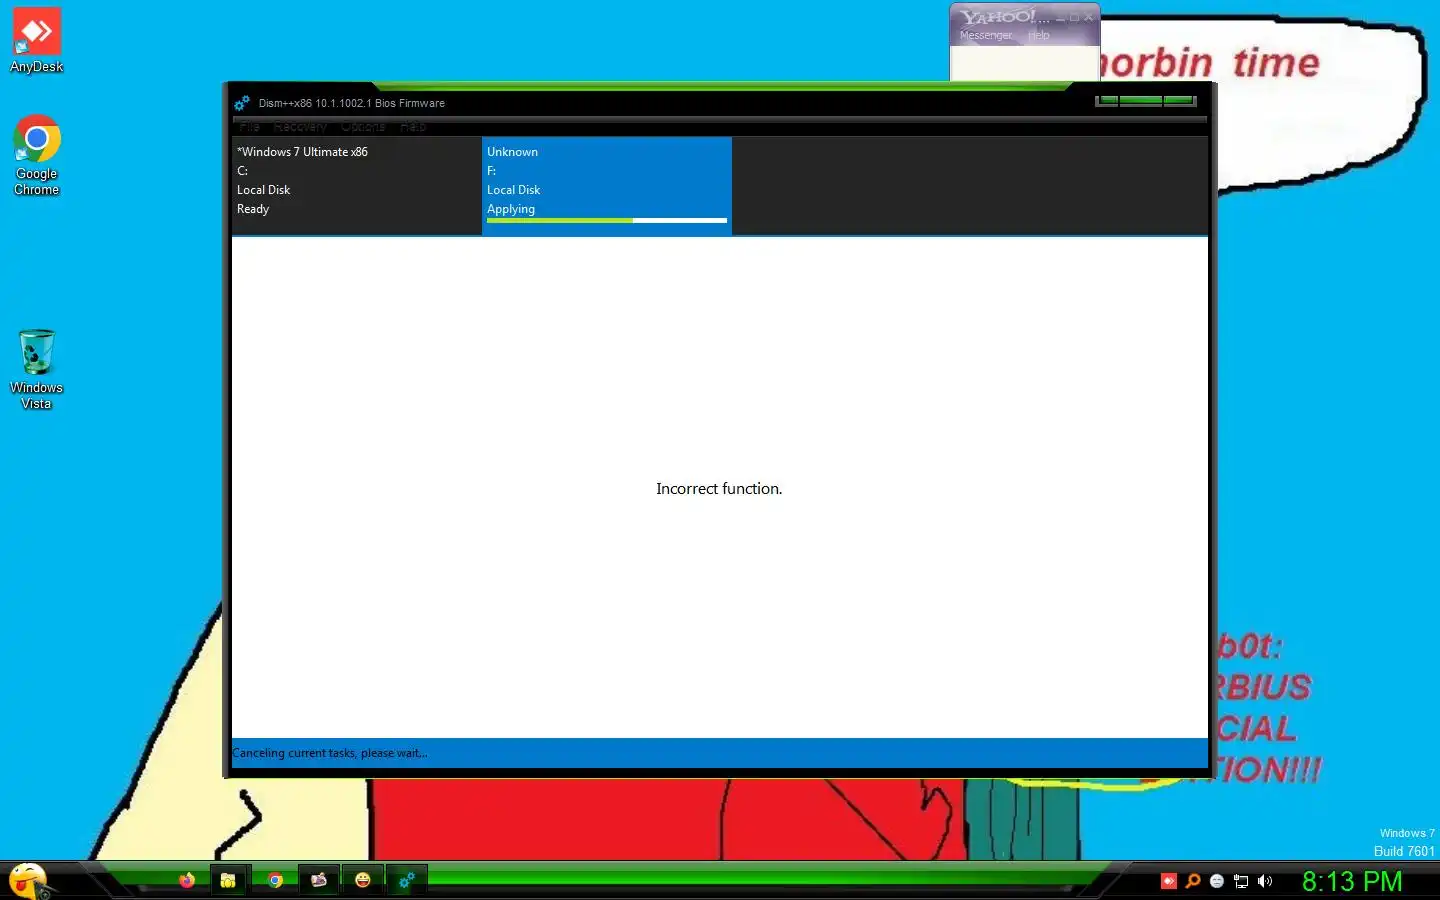1440x900 pixels.
Task: Switch to Chrome on the taskbar
Action: click(275, 880)
